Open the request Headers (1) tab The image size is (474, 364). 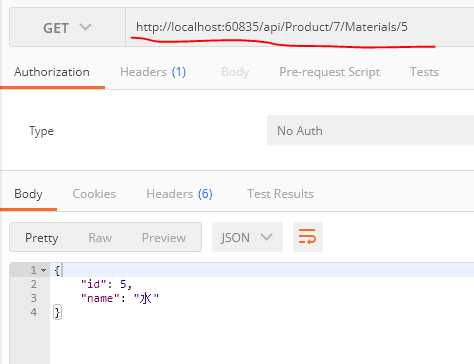tap(153, 72)
